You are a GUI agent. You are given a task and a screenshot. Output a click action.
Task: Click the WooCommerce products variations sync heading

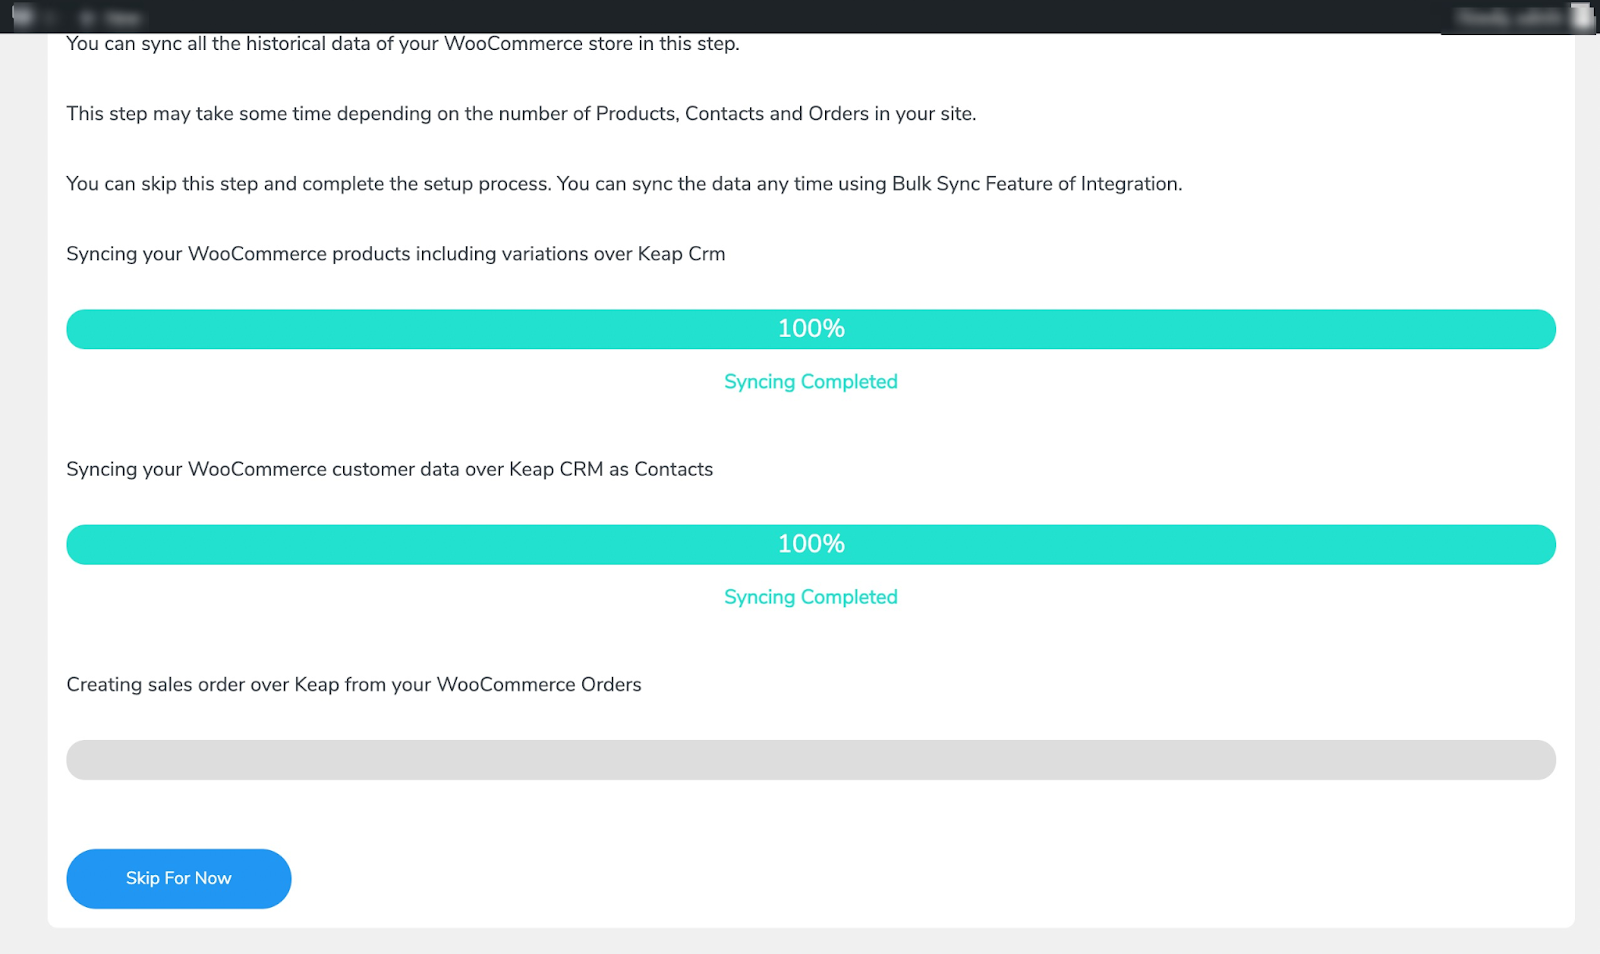tap(396, 254)
